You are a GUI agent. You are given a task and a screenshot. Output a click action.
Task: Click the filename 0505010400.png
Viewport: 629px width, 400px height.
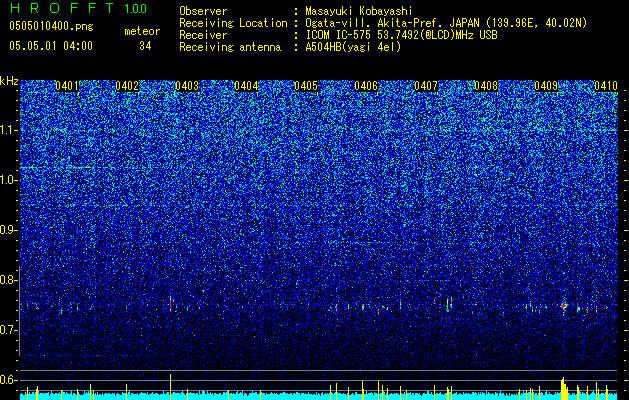click(51, 26)
